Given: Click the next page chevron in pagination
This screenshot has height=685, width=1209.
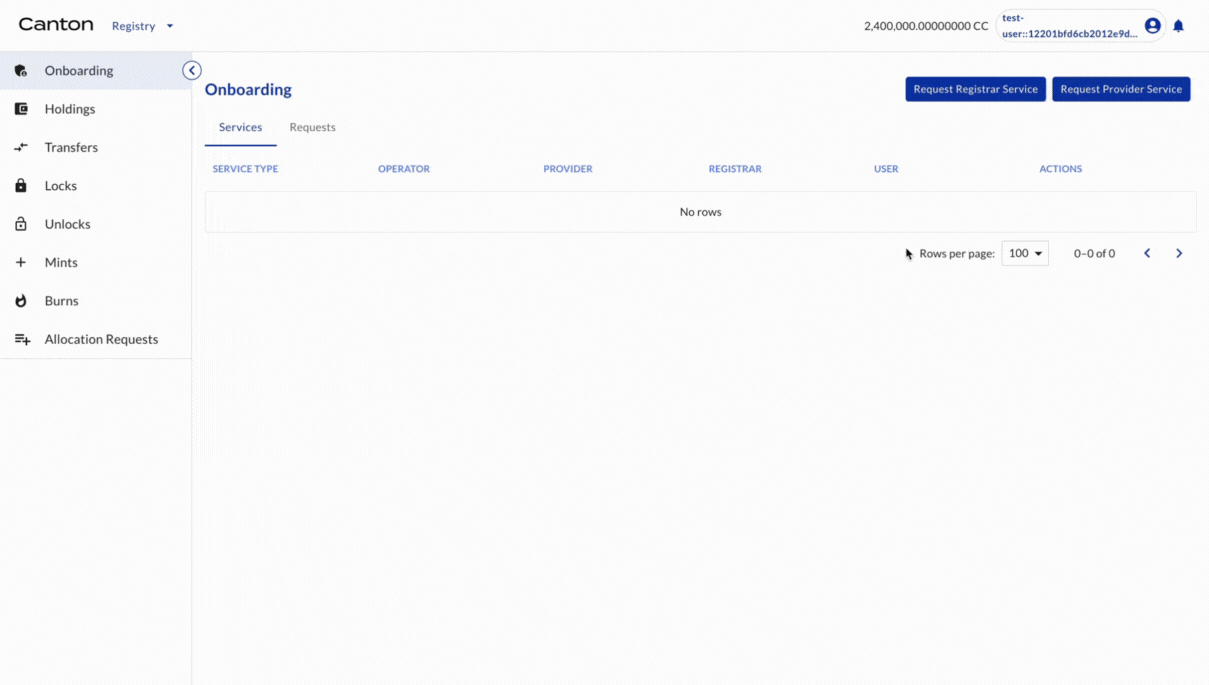Looking at the screenshot, I should 1179,253.
